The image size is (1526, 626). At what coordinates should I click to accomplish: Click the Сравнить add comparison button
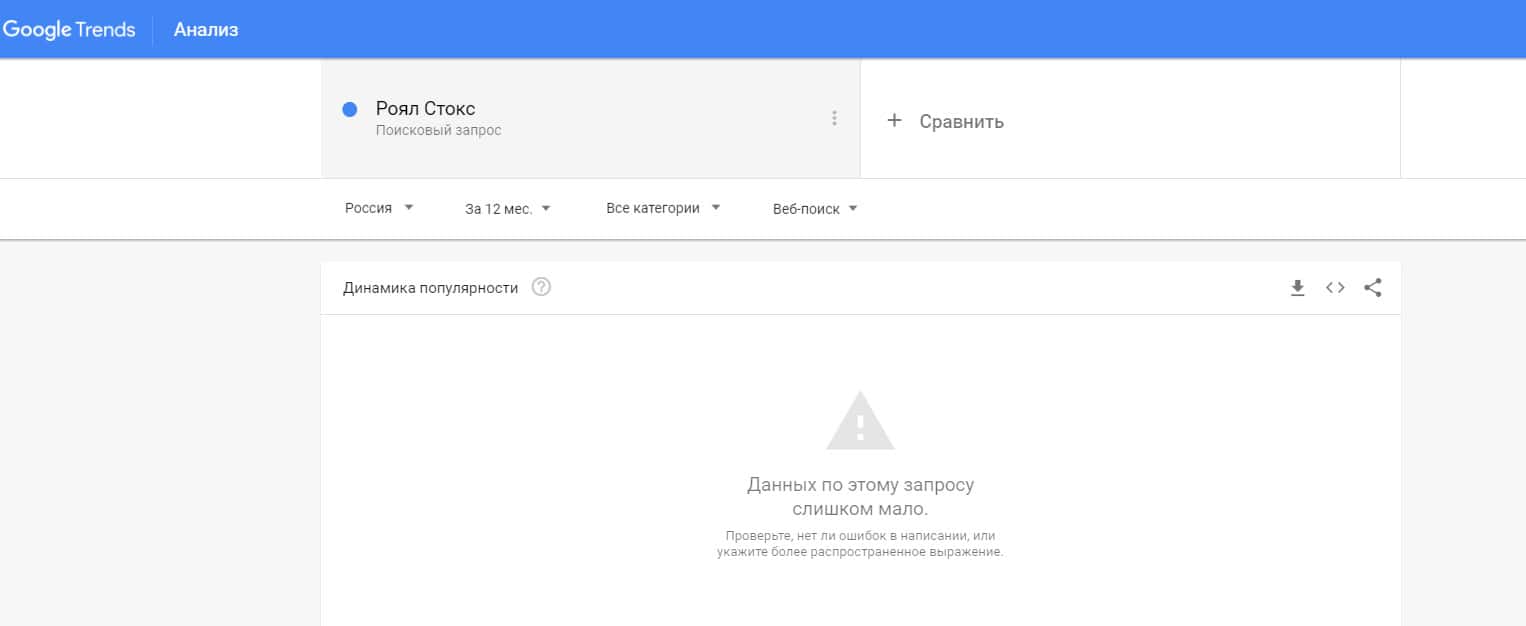[x=960, y=121]
